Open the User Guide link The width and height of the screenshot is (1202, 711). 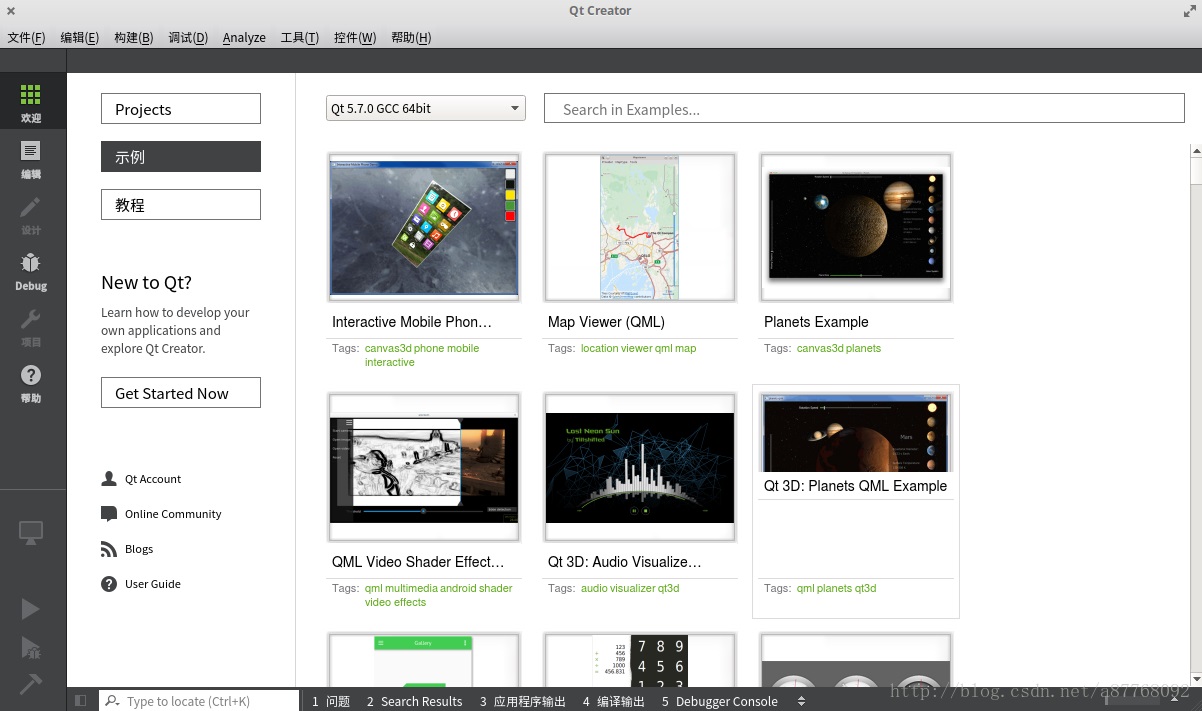coord(153,584)
